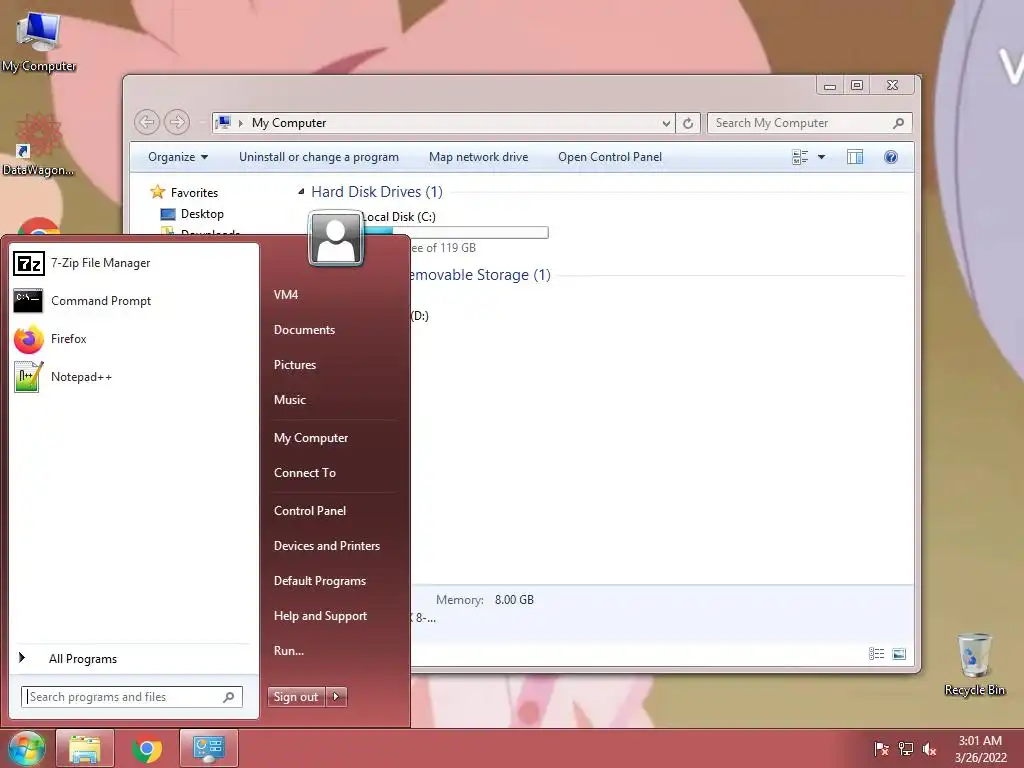Open My Computer from Start menu
This screenshot has width=1024, height=768.
click(x=311, y=438)
